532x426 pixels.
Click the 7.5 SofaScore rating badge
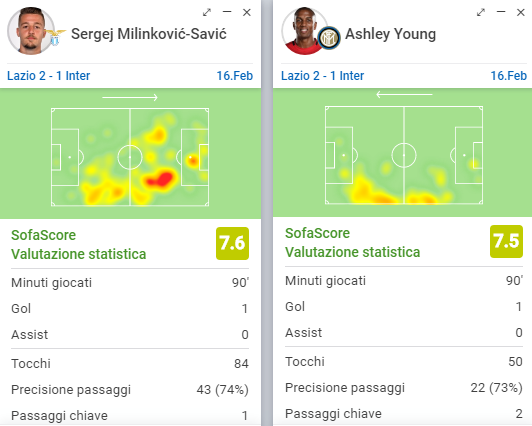[506, 241]
